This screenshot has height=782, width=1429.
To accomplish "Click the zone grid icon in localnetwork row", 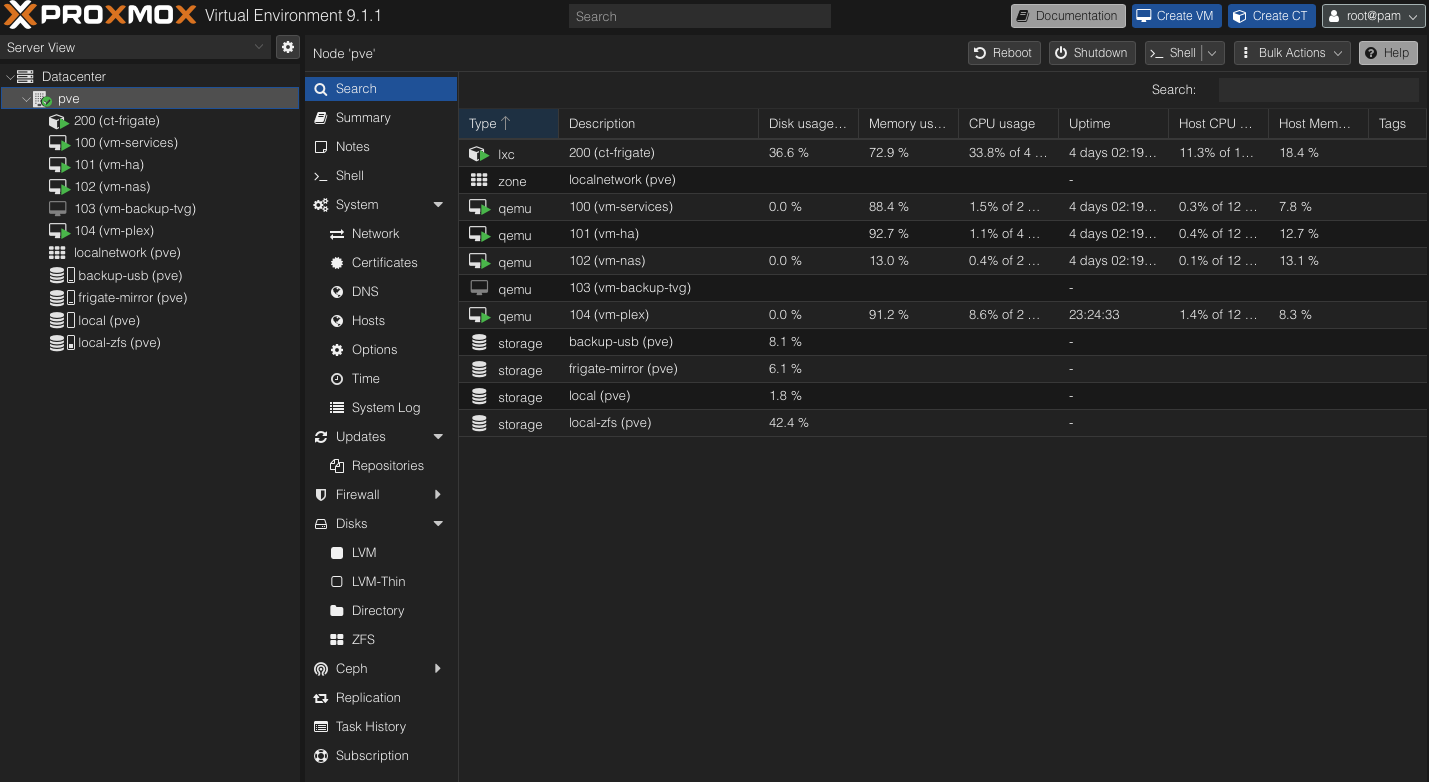I will point(479,181).
